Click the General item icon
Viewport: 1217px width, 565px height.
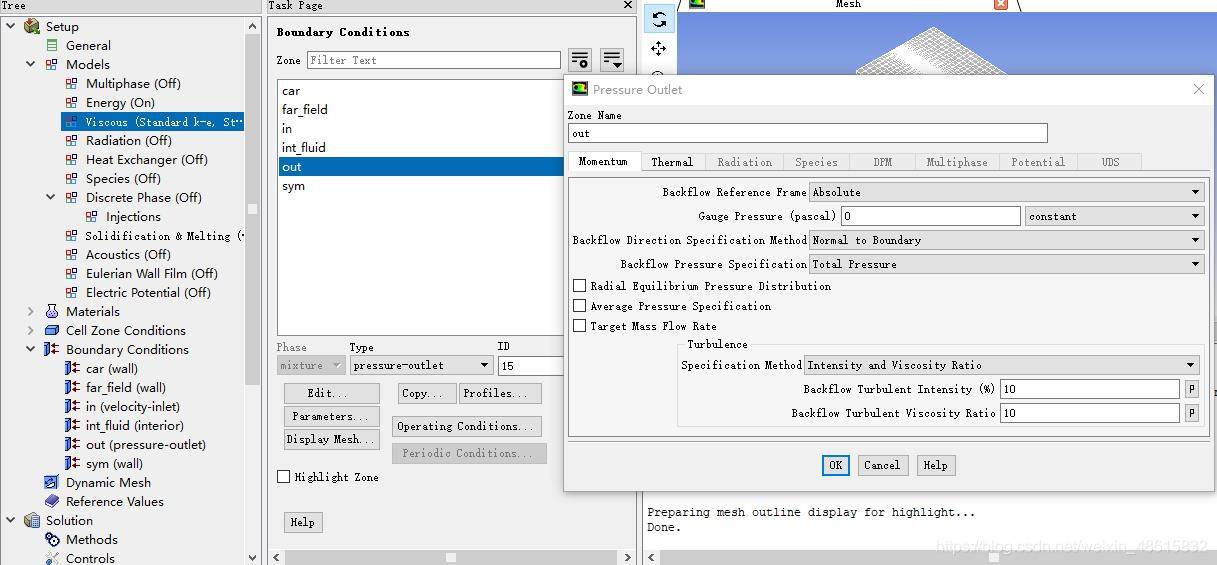52,45
